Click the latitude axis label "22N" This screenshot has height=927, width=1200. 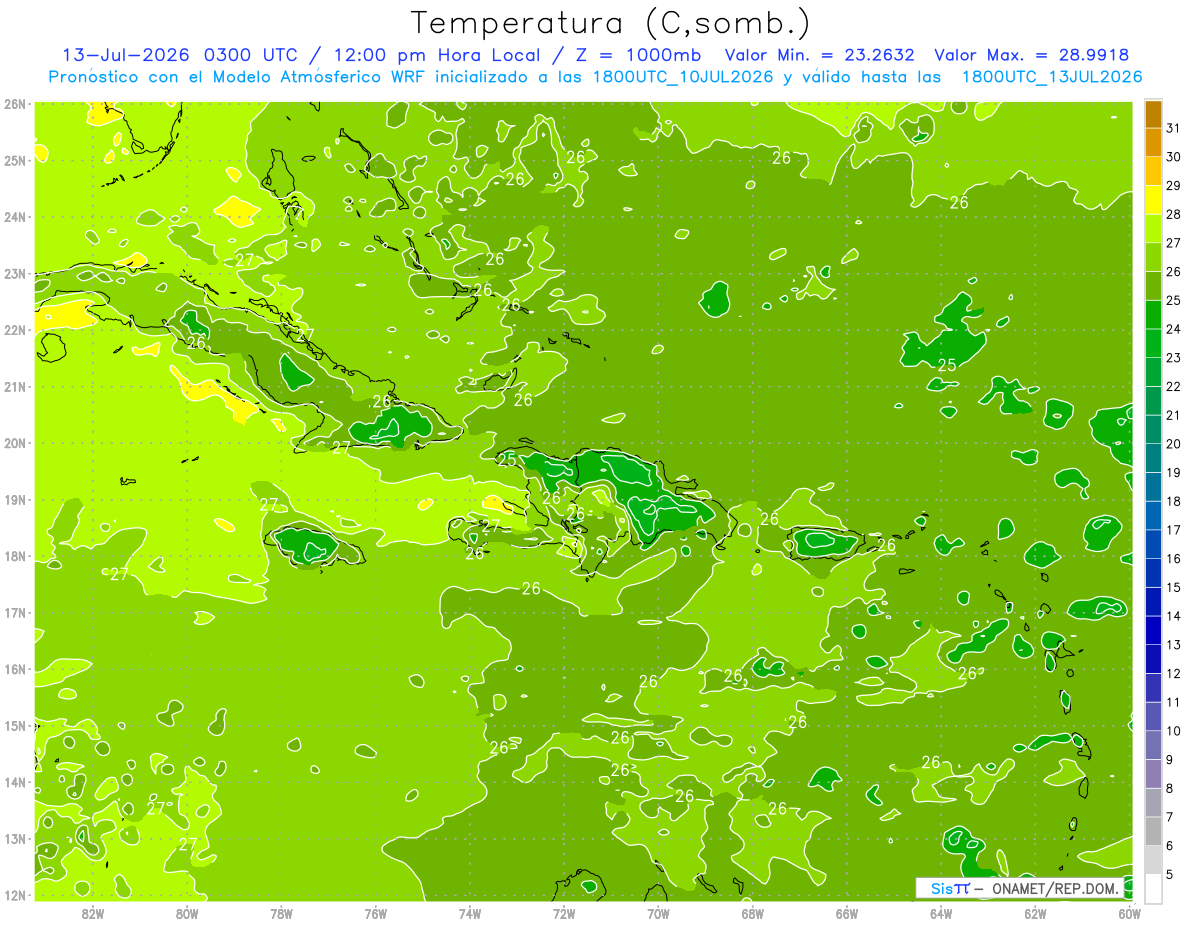point(15,330)
